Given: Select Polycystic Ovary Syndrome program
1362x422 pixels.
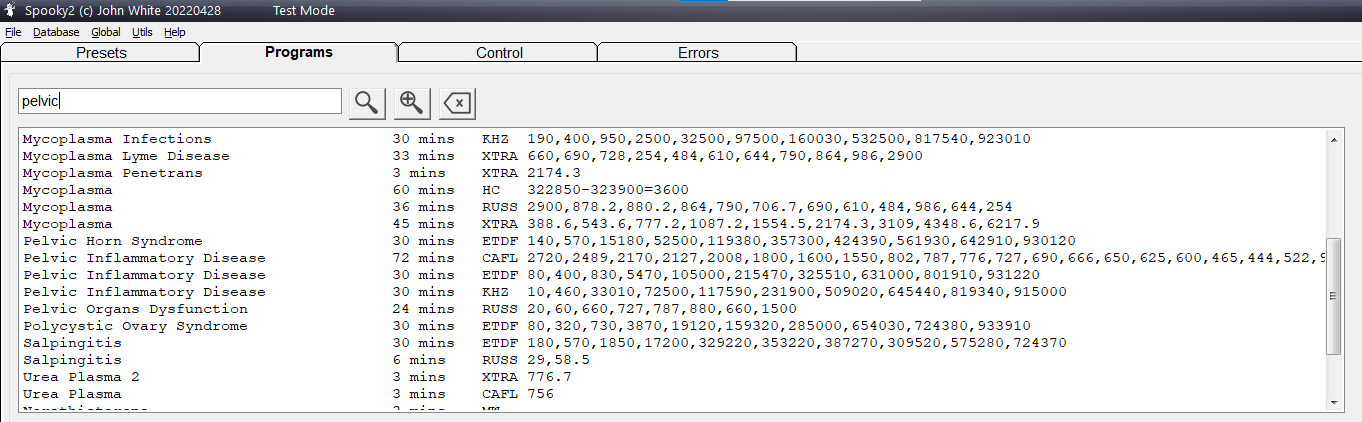Looking at the screenshot, I should coord(135,326).
